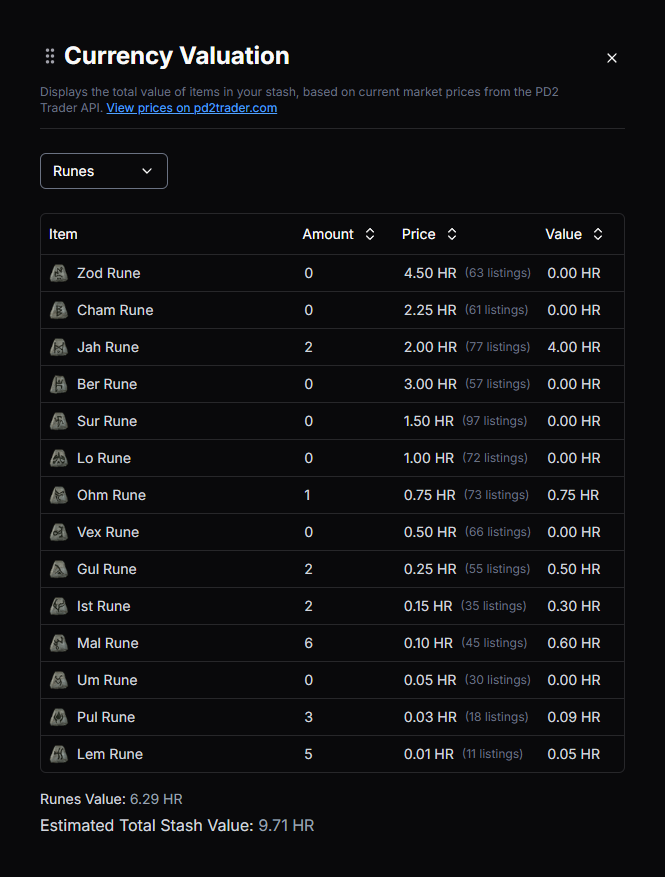The image size is (665, 877).
Task: Click the 0.30 HR Ist value
Action: tap(574, 606)
